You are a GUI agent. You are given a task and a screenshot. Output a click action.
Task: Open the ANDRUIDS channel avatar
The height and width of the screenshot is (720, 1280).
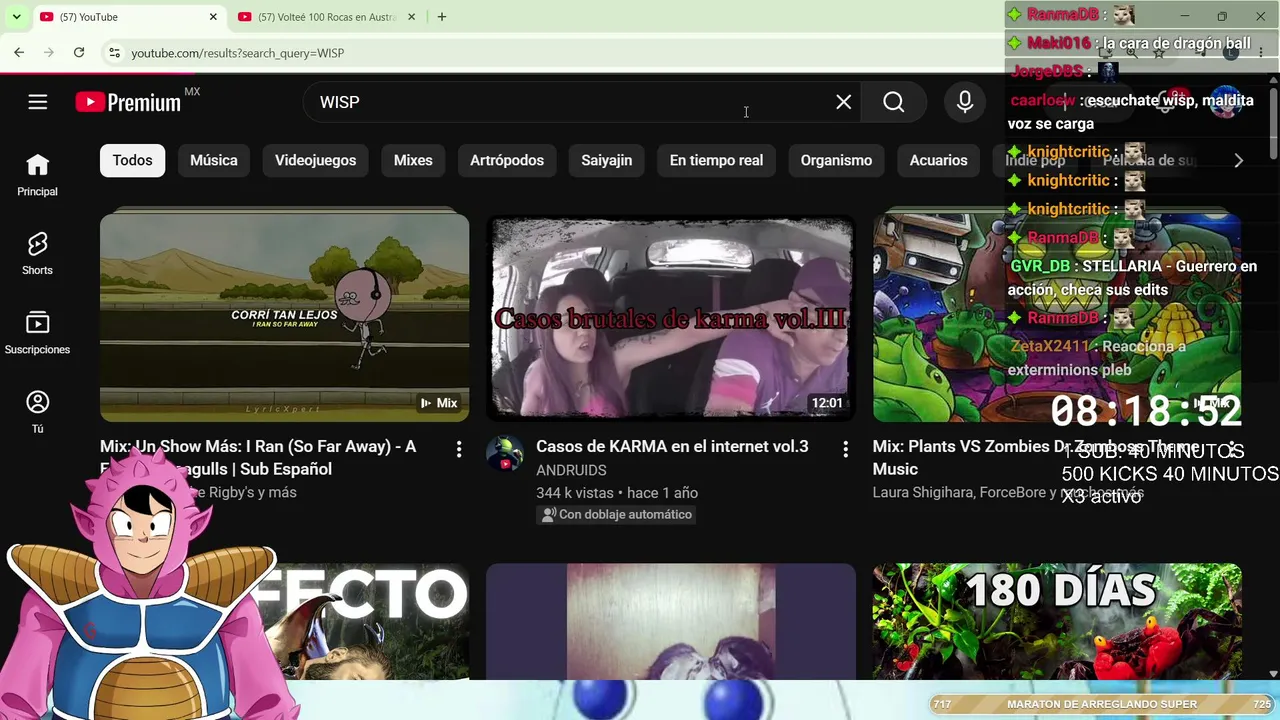point(505,454)
